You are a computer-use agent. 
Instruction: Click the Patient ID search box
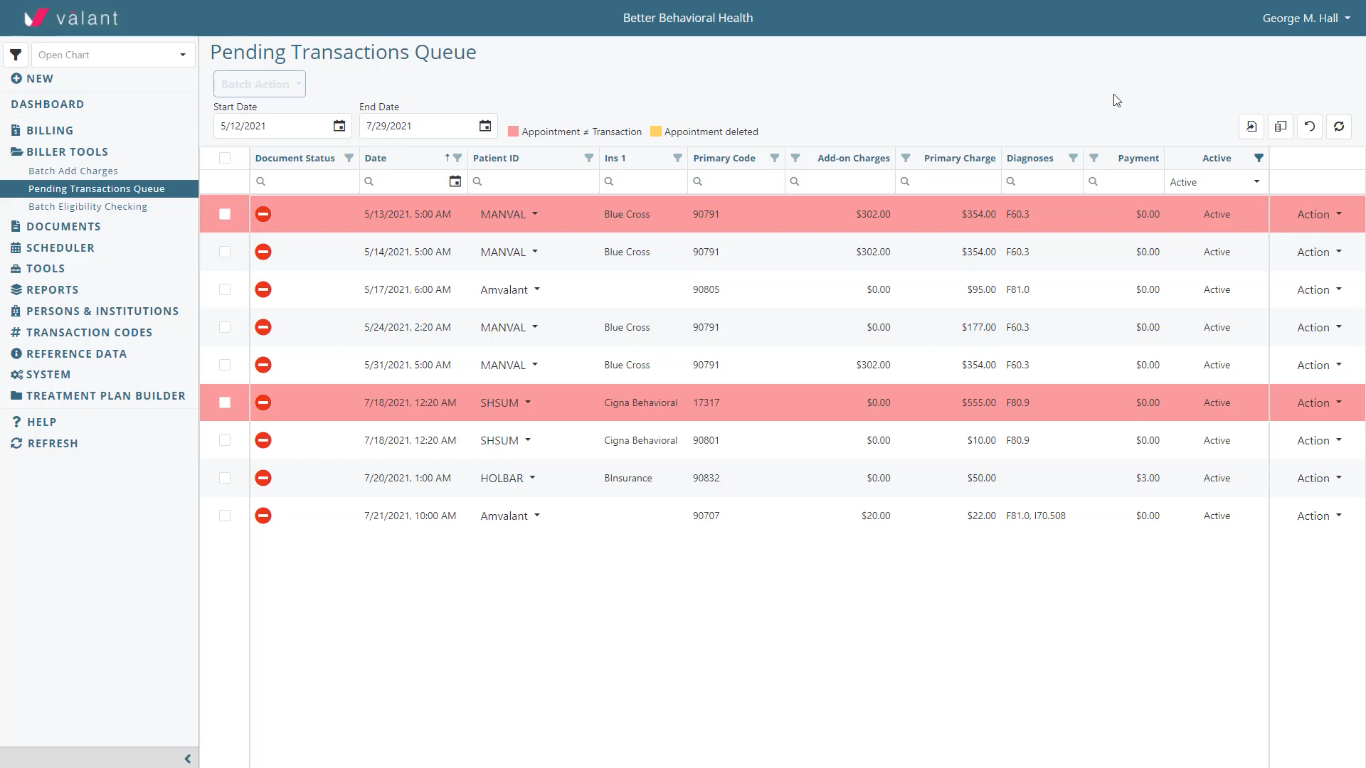[534, 182]
